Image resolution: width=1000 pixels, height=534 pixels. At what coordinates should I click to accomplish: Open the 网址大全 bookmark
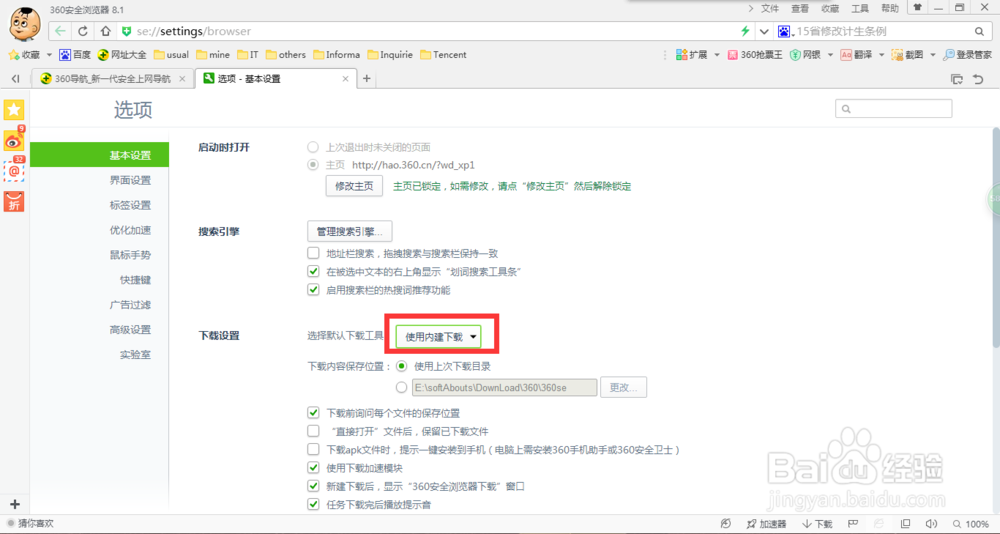122,55
